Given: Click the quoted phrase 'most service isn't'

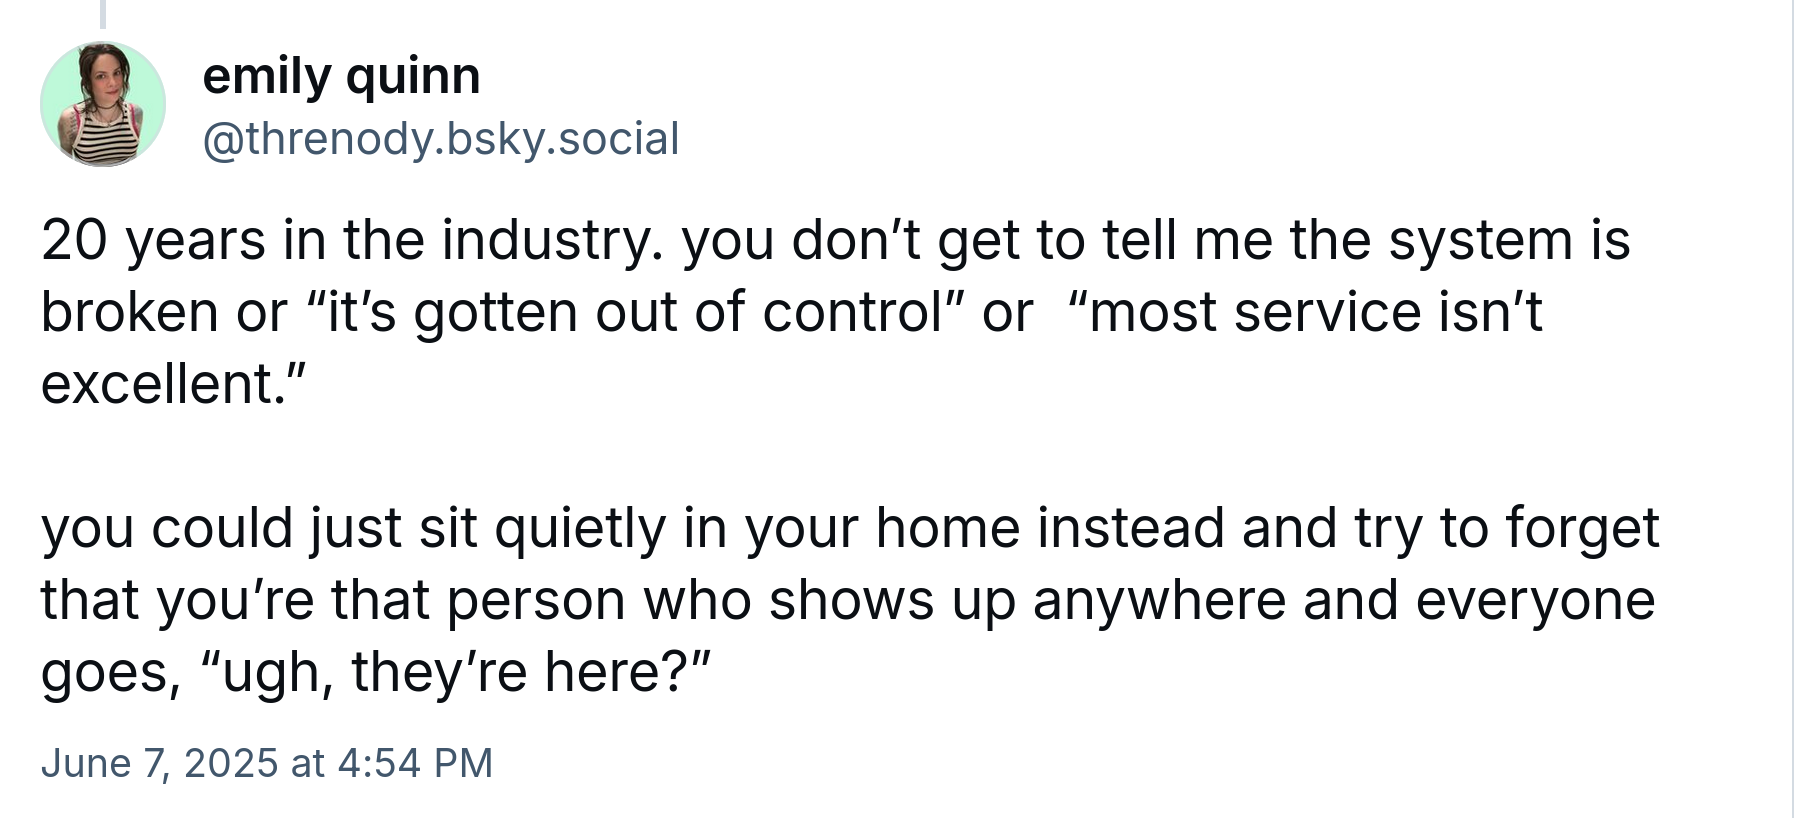Looking at the screenshot, I should pos(1306,312).
